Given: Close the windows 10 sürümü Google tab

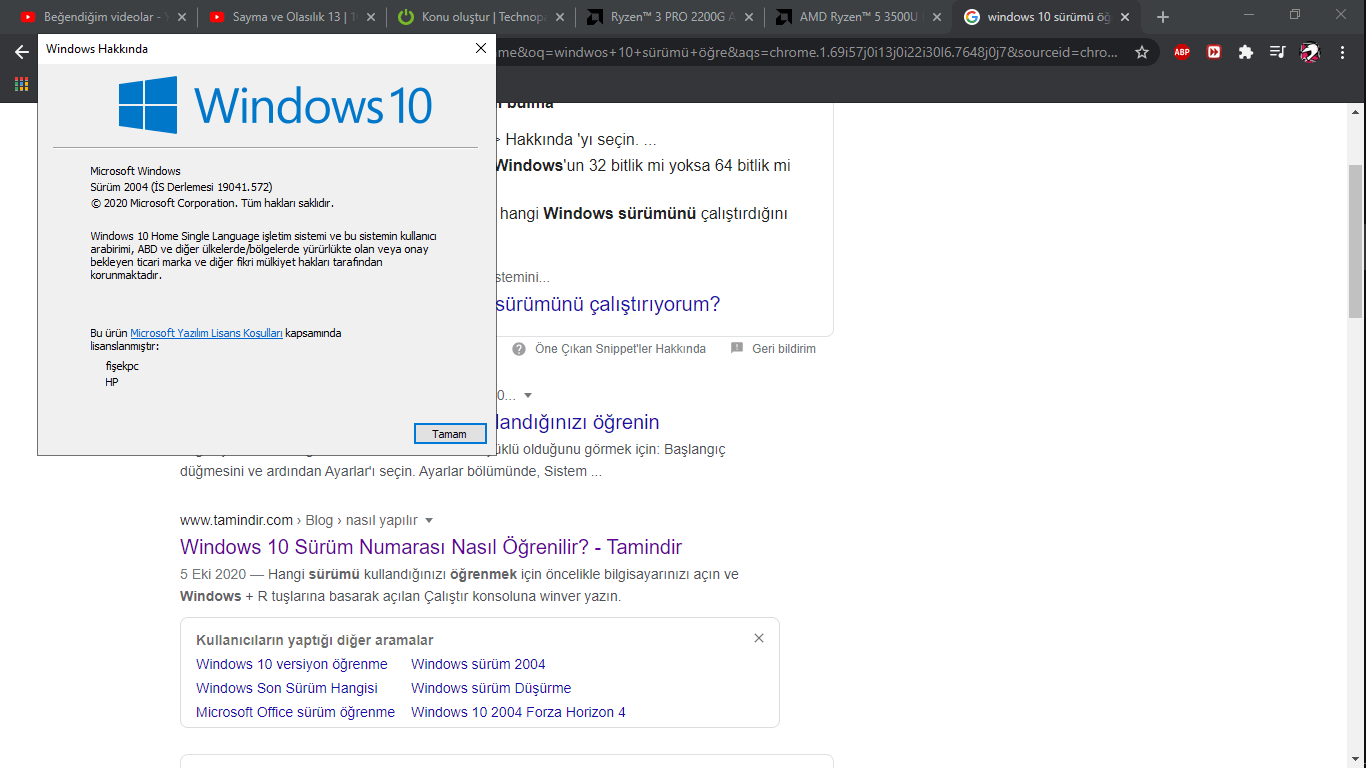Looking at the screenshot, I should (x=1125, y=17).
